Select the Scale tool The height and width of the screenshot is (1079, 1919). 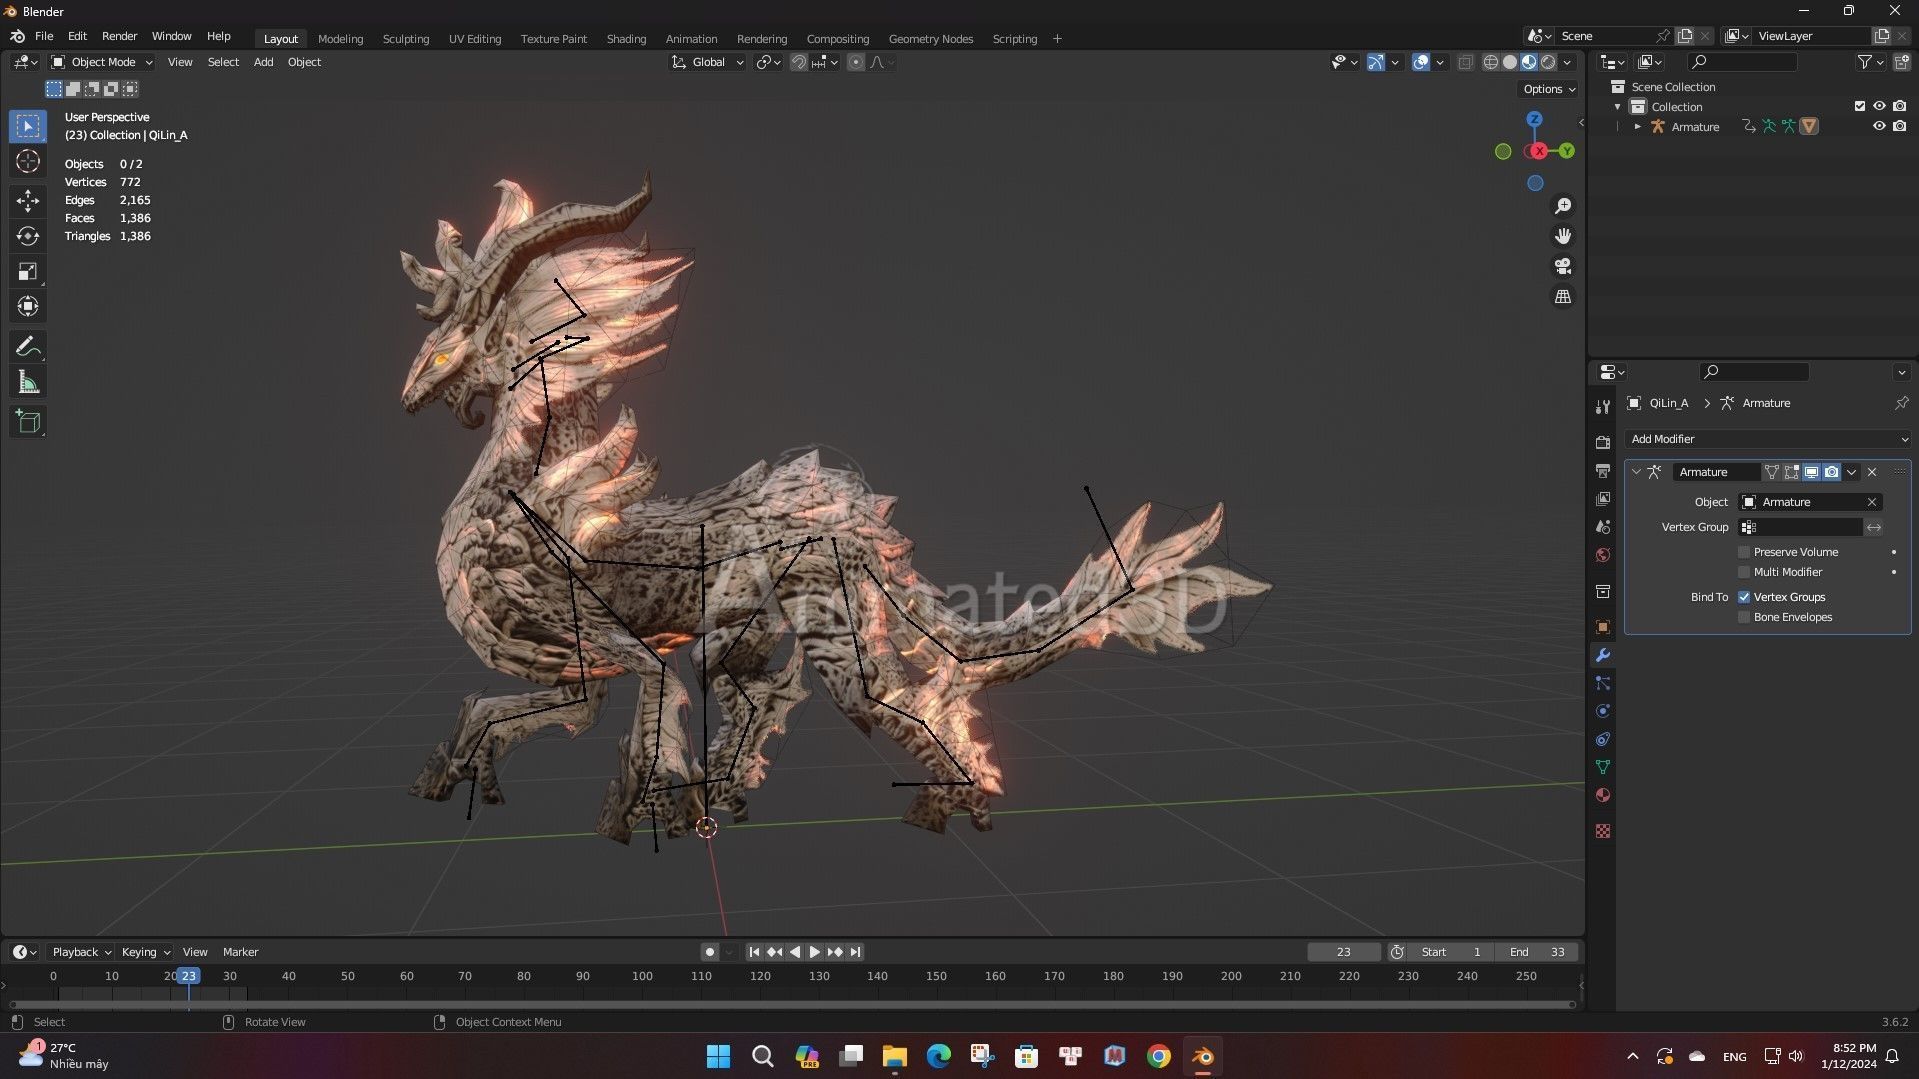[x=28, y=271]
